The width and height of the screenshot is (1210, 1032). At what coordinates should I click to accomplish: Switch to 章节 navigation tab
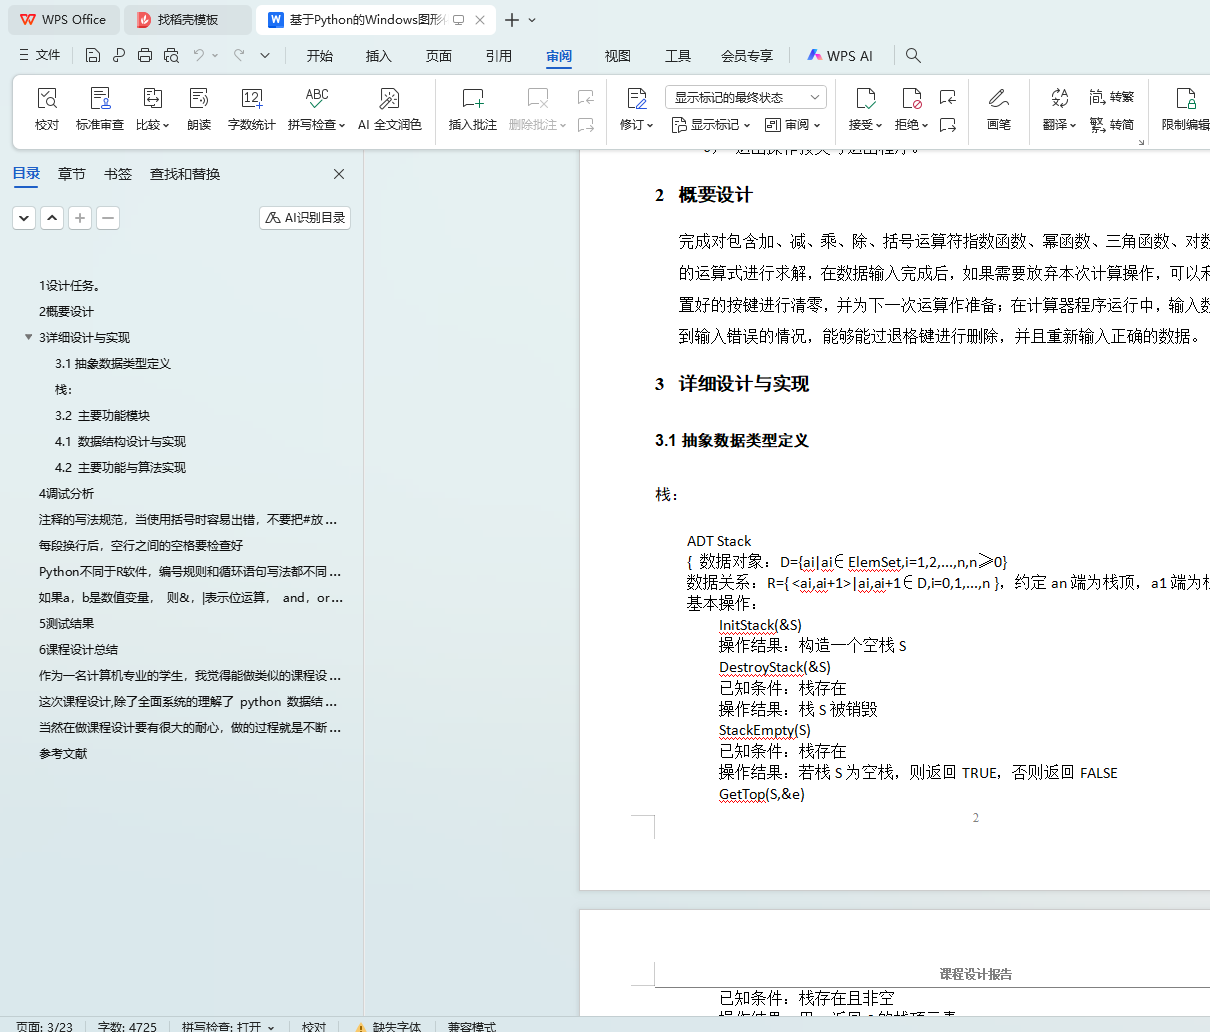click(72, 174)
